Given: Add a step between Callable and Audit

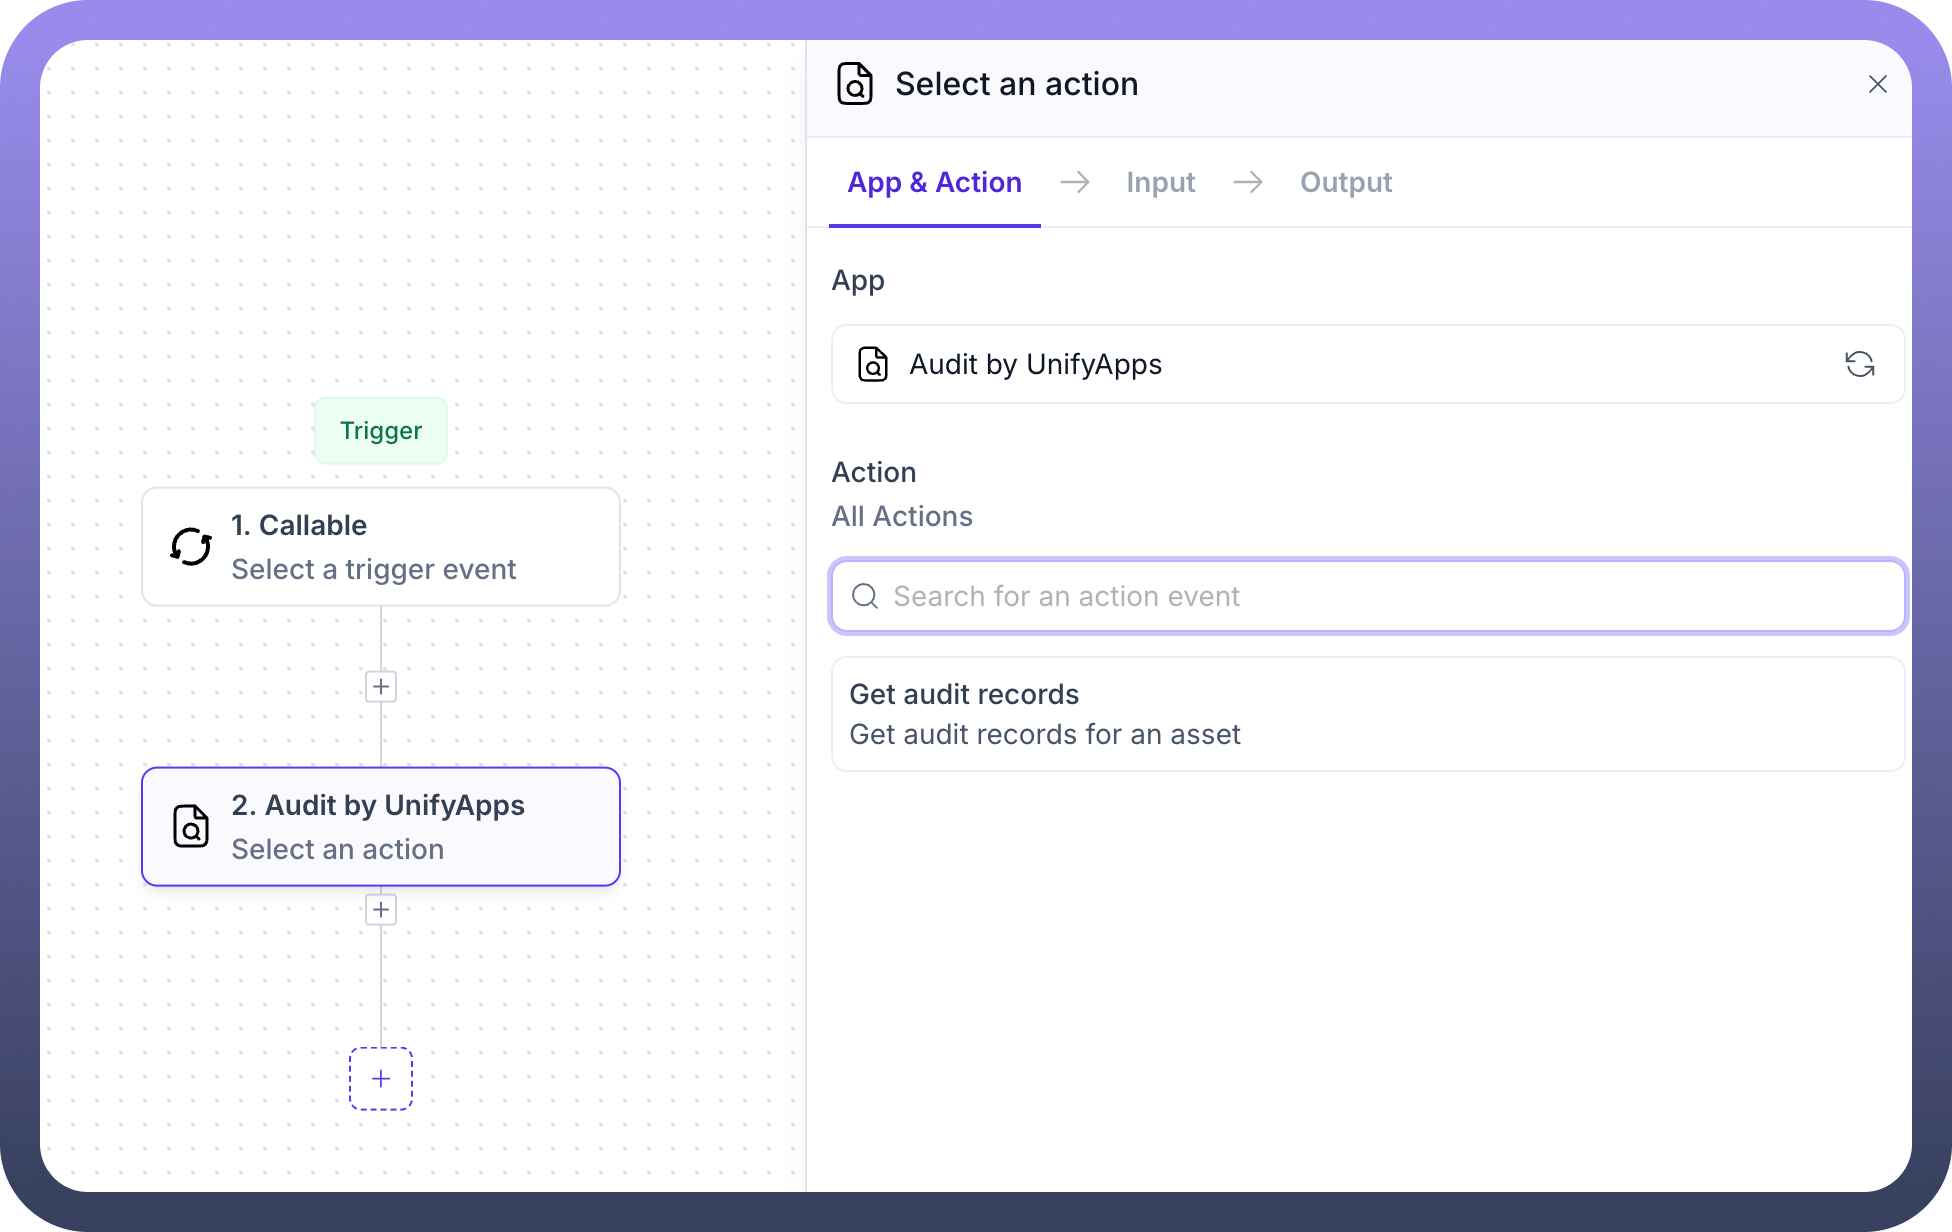Looking at the screenshot, I should tap(381, 687).
